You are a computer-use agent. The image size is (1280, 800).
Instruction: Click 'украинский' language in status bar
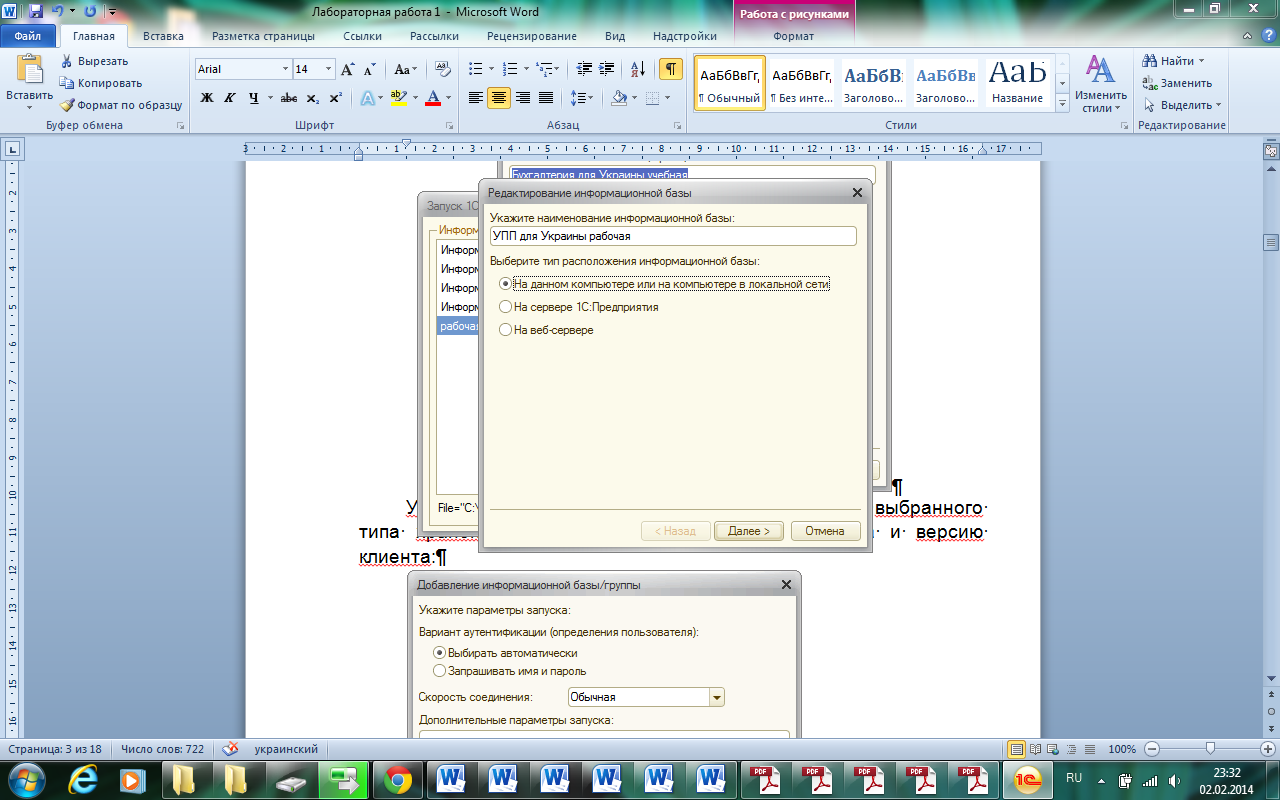coord(286,749)
